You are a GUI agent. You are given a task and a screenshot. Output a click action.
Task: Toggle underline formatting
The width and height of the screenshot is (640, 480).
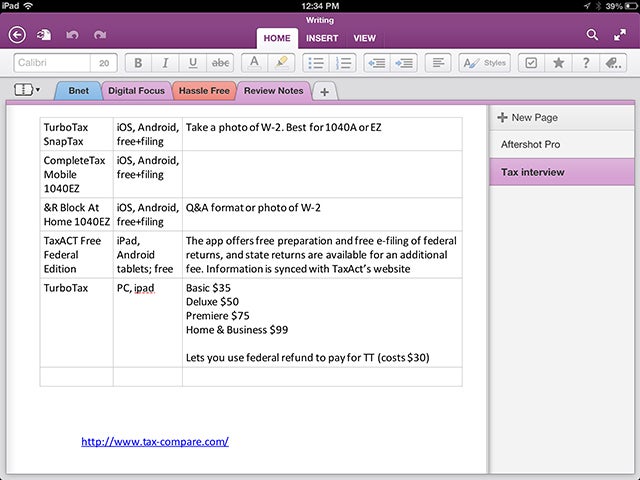tap(193, 63)
